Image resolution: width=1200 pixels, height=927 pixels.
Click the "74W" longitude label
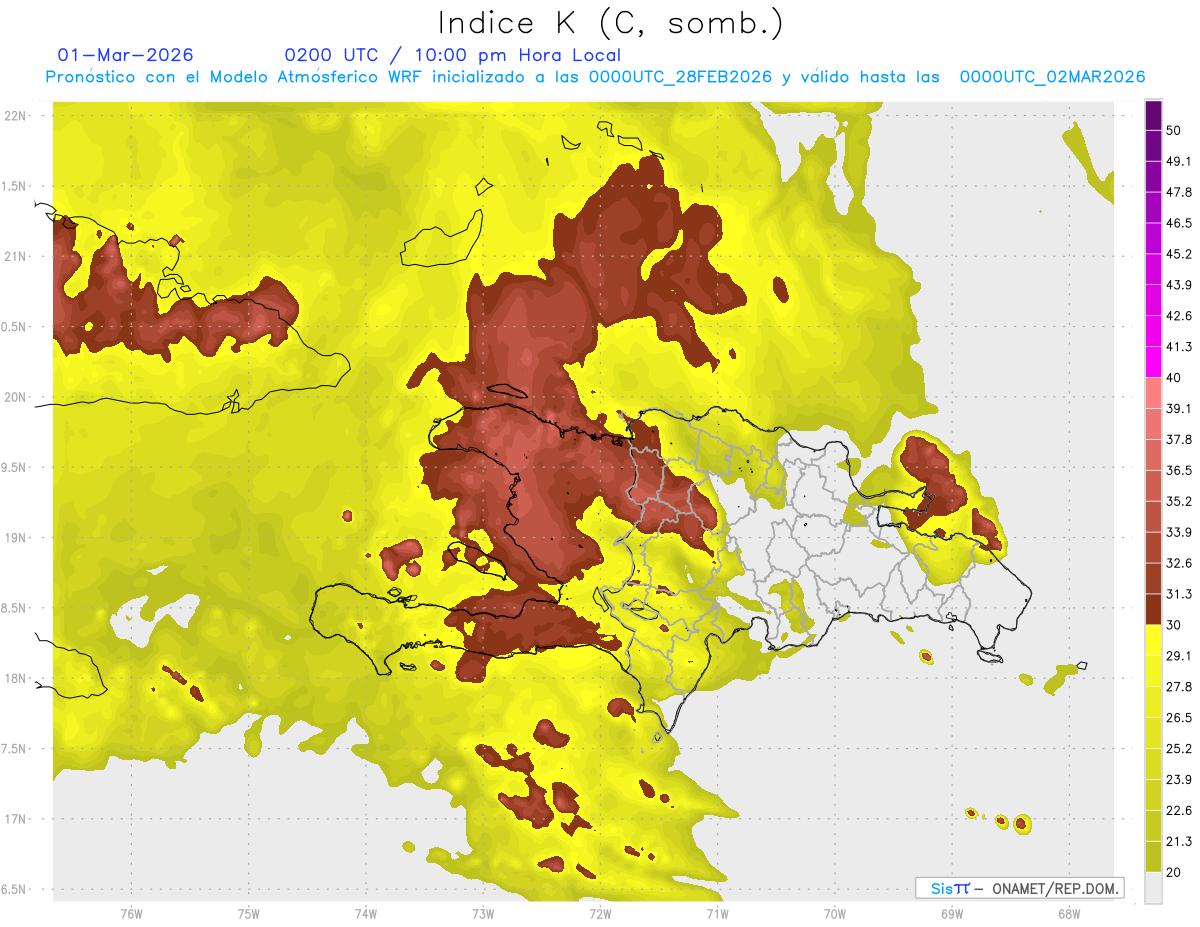click(366, 914)
